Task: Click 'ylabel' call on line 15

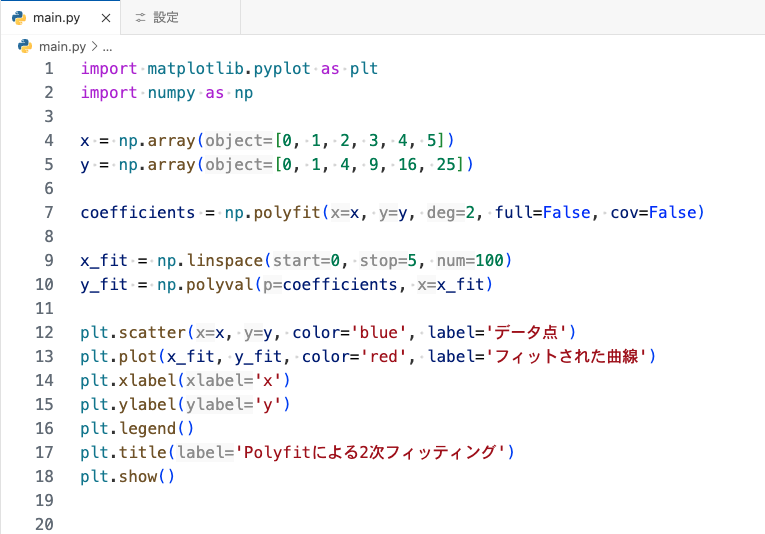Action: point(147,404)
